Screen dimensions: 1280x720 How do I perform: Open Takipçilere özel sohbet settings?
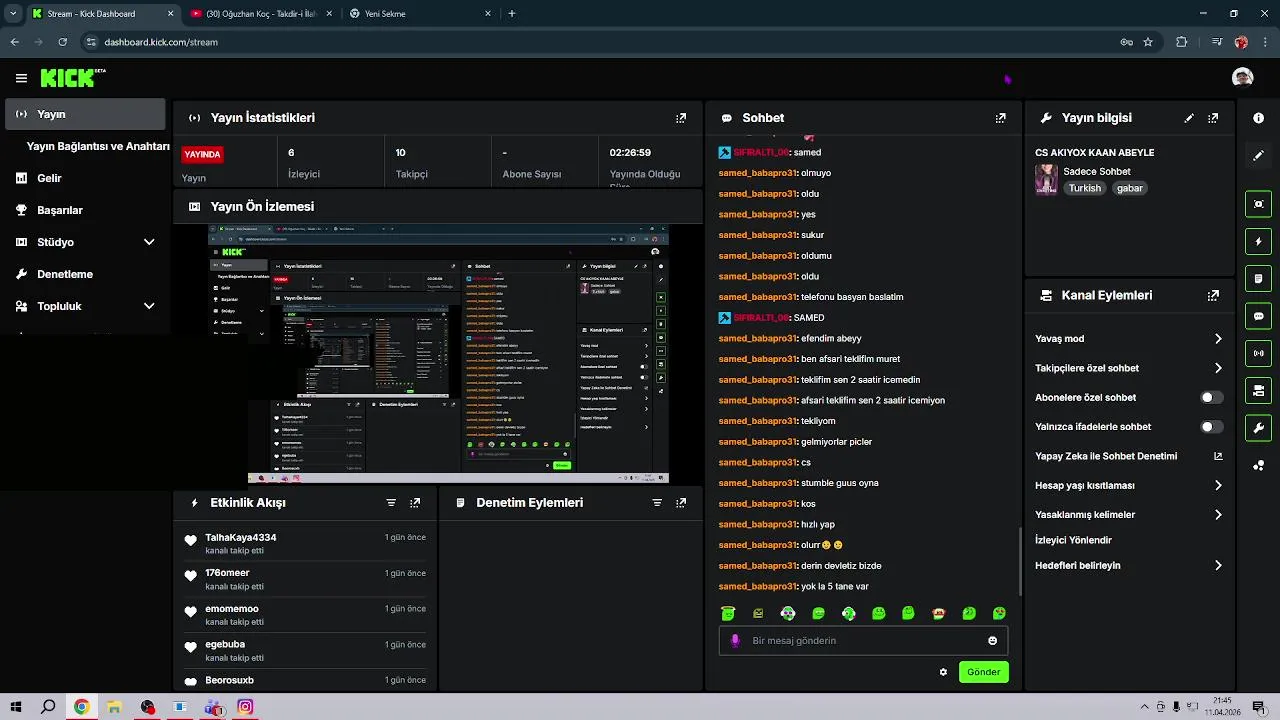click(1129, 368)
